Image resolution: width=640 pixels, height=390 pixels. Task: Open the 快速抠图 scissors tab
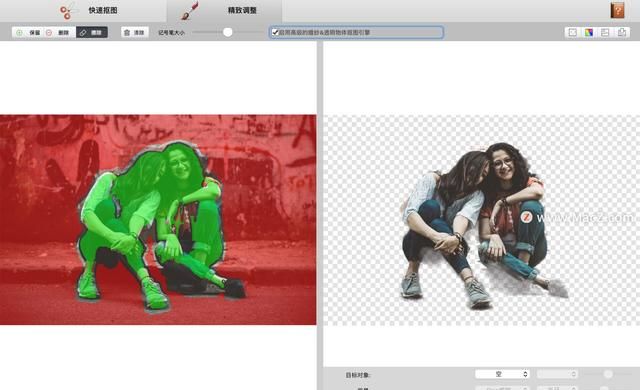(x=88, y=11)
